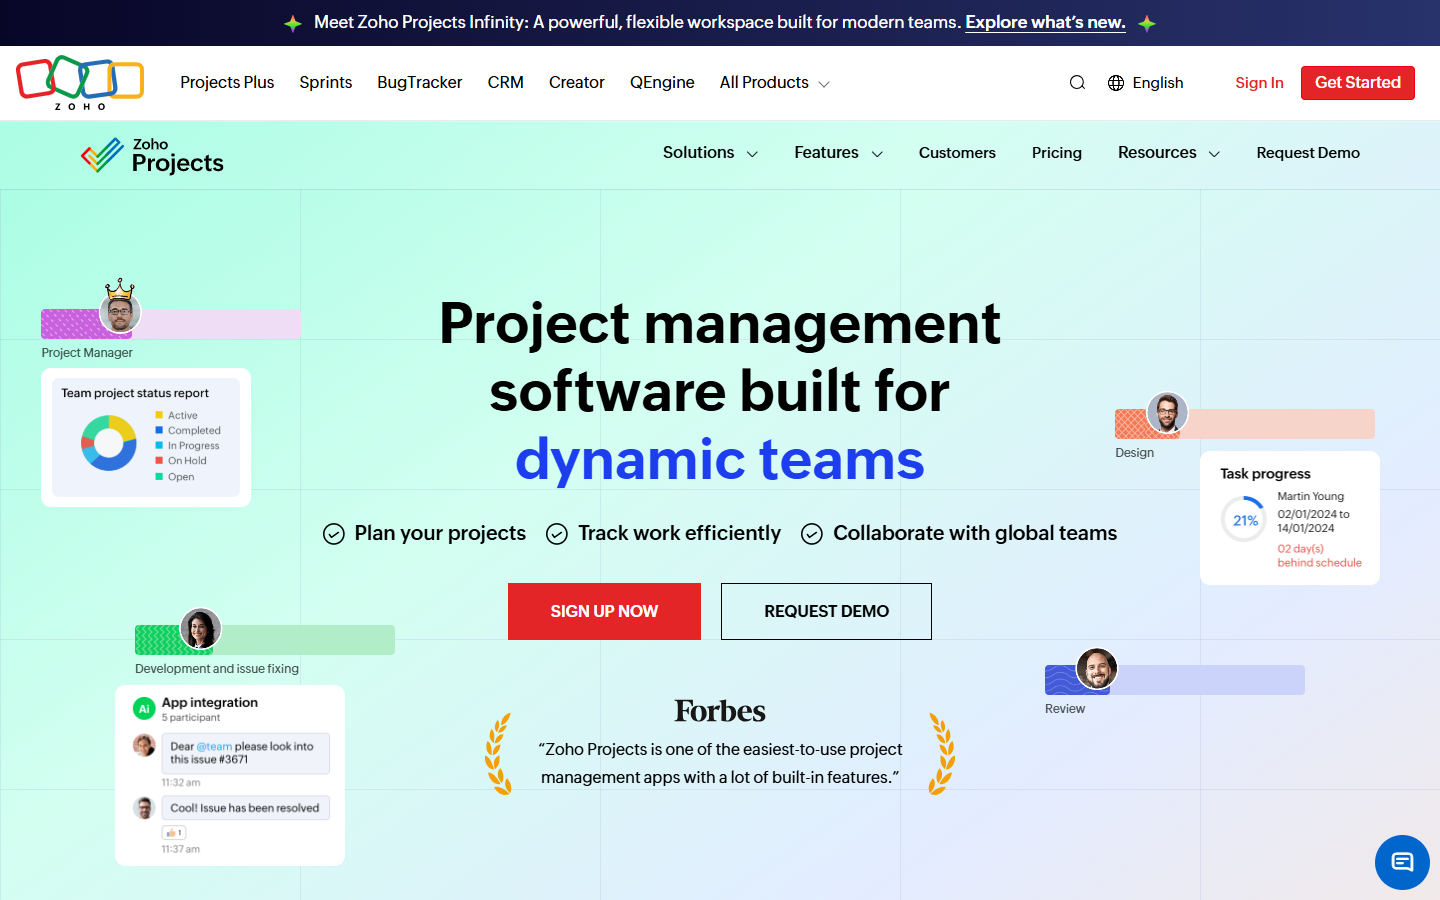Click the outlined REQUEST DEMO button

[826, 611]
